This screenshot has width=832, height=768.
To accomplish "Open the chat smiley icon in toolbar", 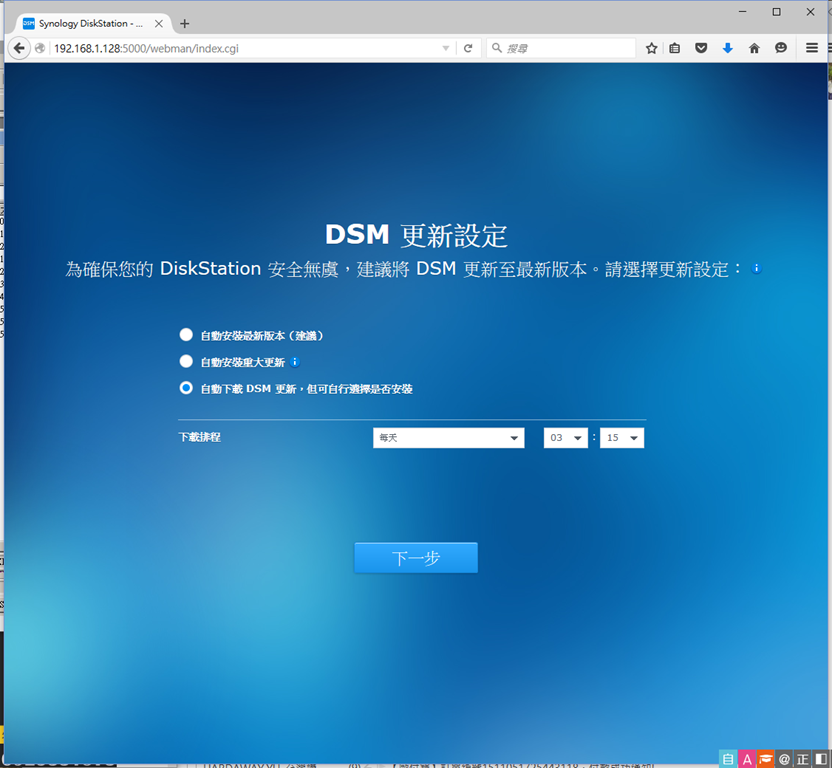I will [x=781, y=48].
